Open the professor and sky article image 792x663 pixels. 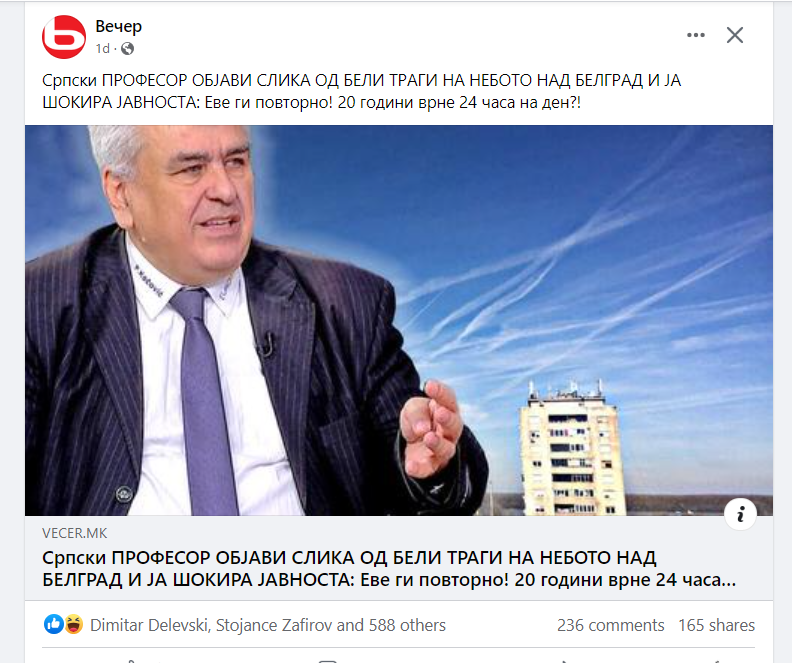tap(399, 320)
